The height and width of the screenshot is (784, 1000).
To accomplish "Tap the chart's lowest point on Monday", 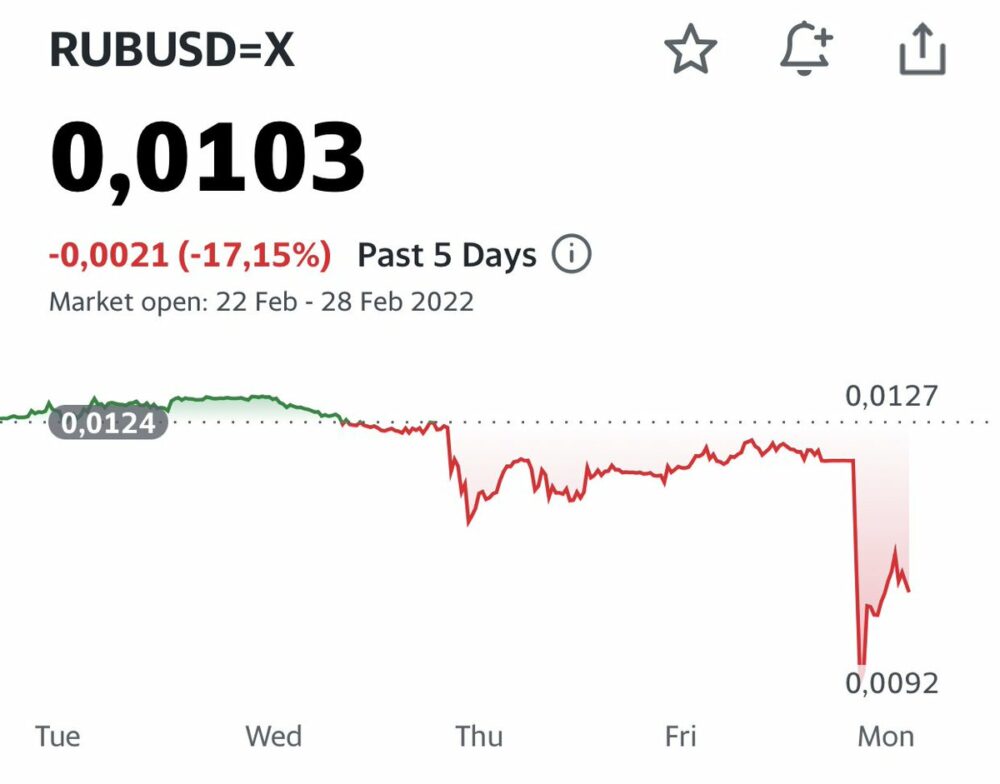I will [x=860, y=663].
